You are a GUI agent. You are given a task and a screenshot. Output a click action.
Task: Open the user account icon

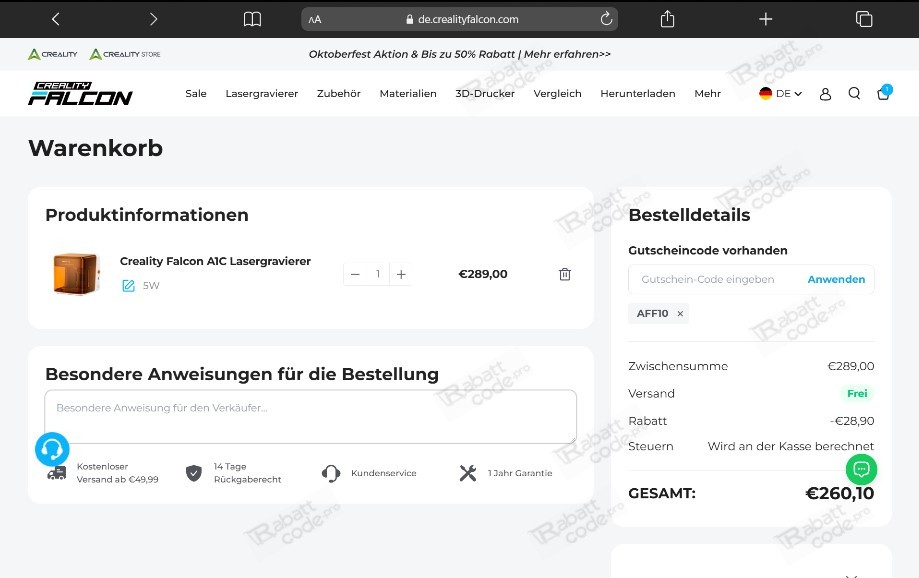click(825, 94)
